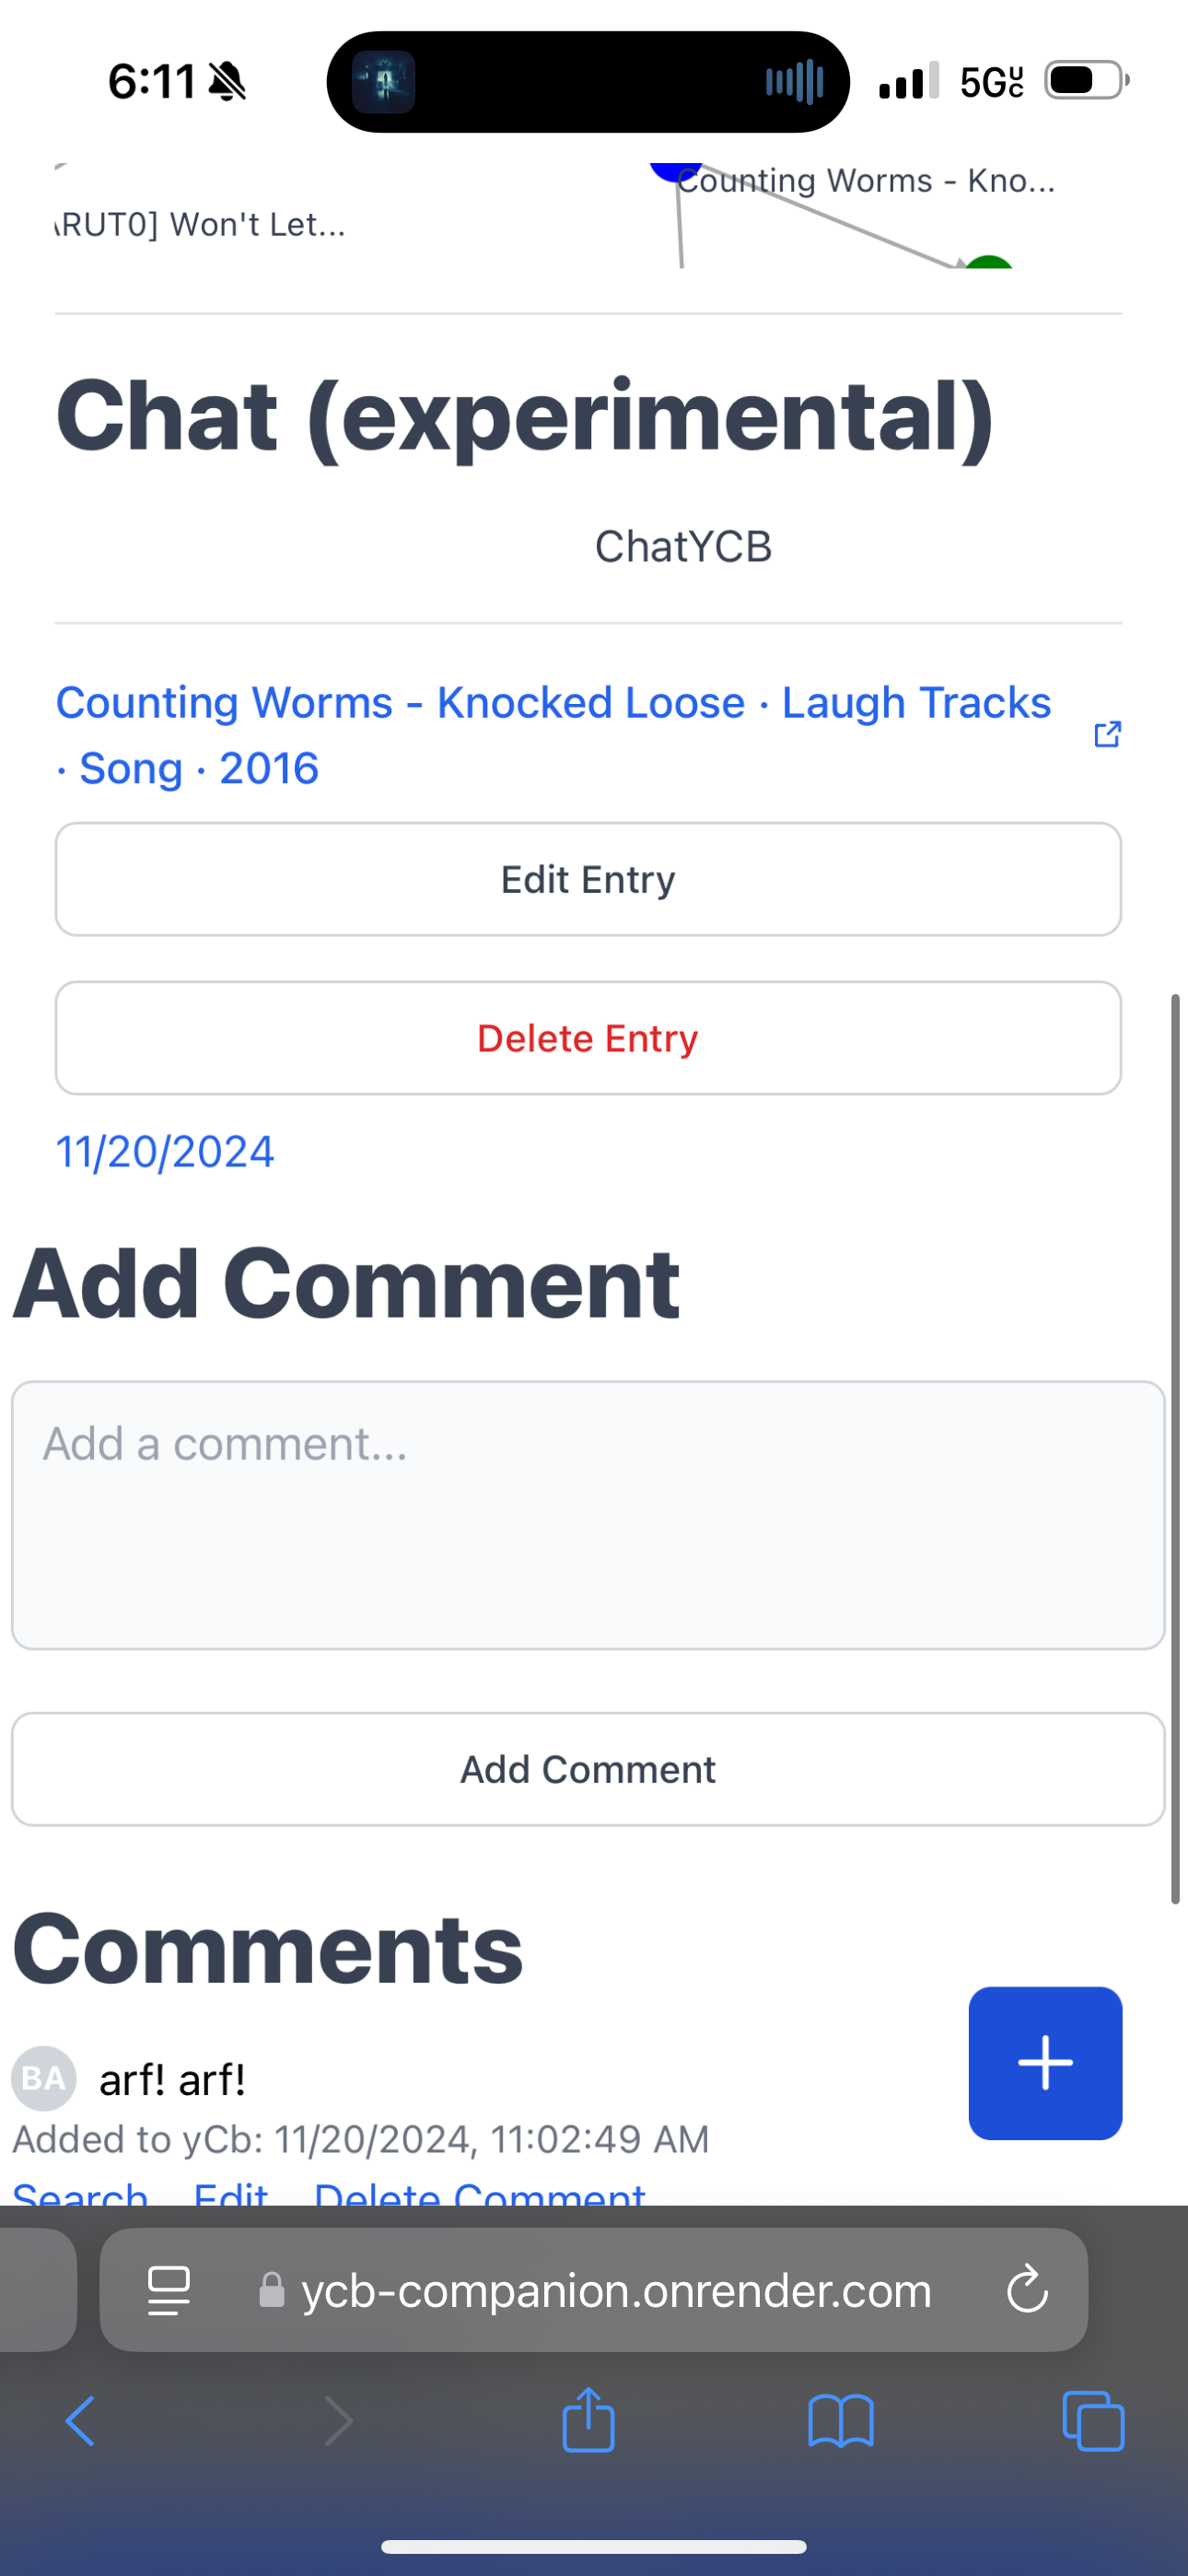Viewport: 1188px width, 2576px height.
Task: Submit with the Add Comment button
Action: (588, 1769)
